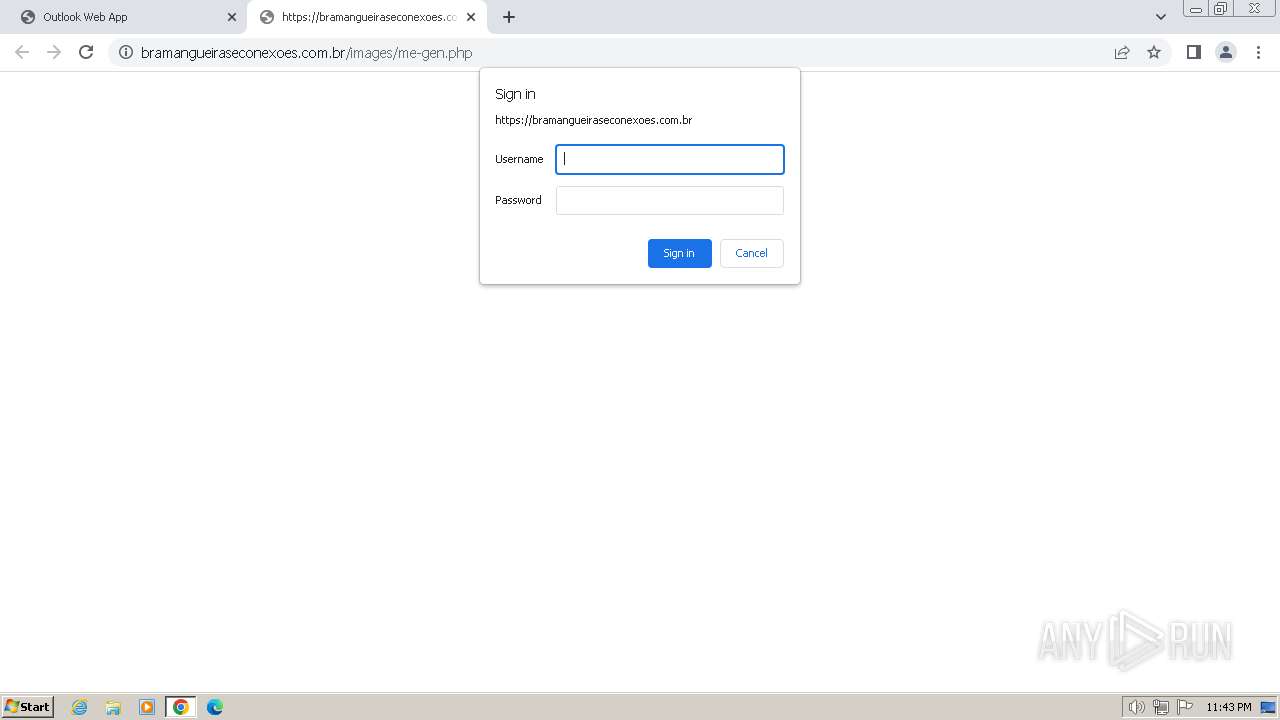This screenshot has width=1280, height=720.
Task: Select Chrome in the taskbar
Action: tap(181, 707)
